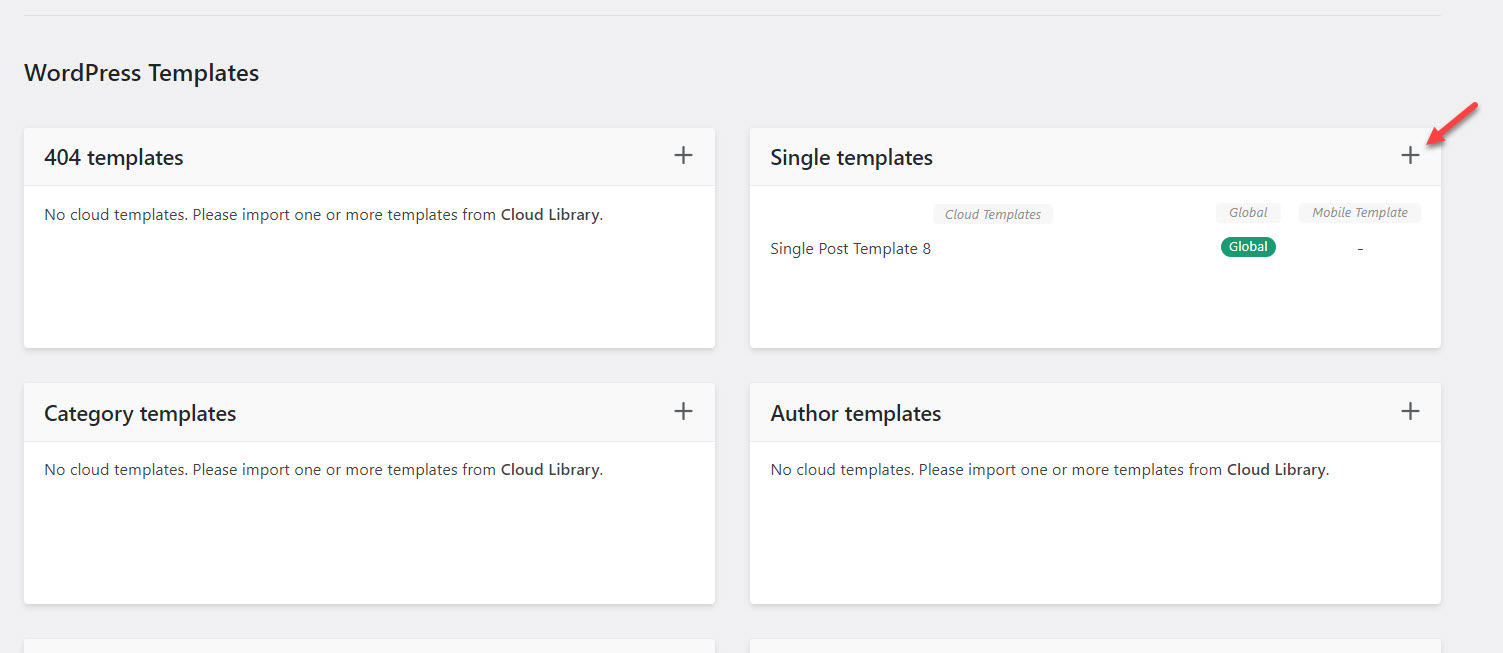
Task: Open Cloud Library link in Category templates
Action: click(x=550, y=469)
